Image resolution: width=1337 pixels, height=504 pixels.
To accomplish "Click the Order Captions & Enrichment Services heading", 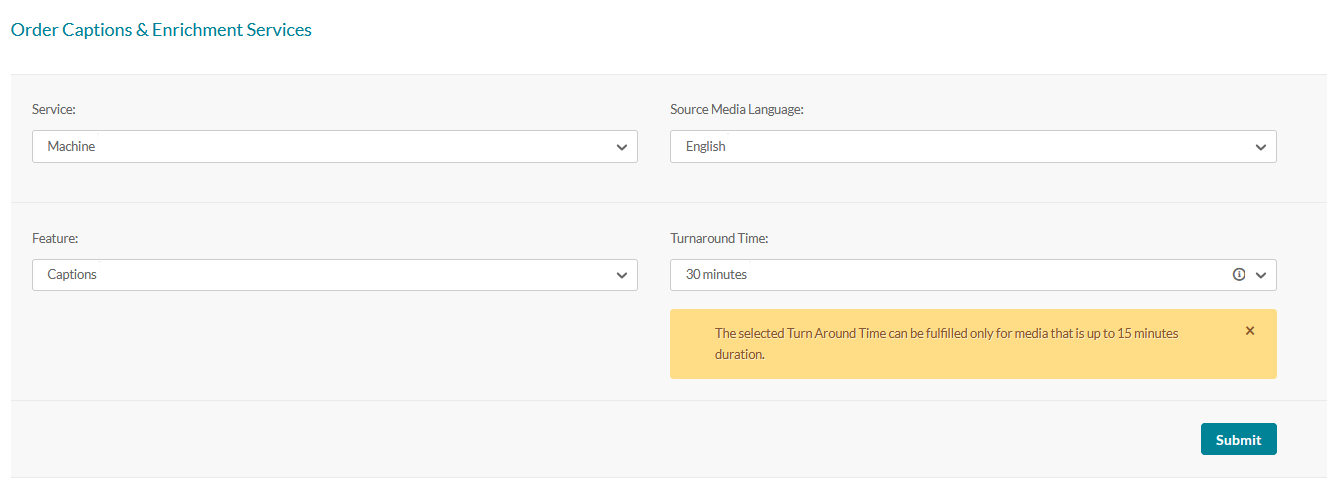I will (161, 30).
